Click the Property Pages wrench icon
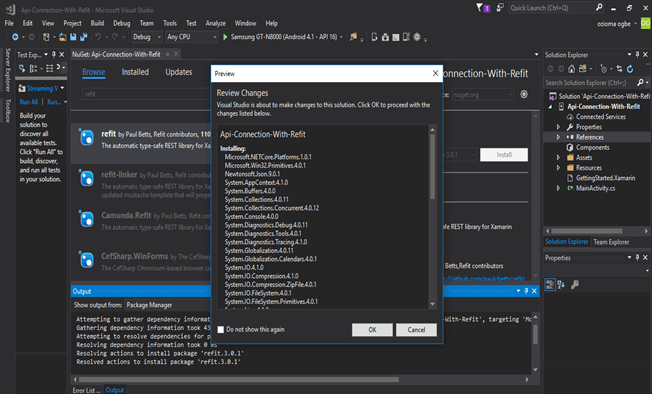This screenshot has width=652, height=394. click(x=575, y=284)
